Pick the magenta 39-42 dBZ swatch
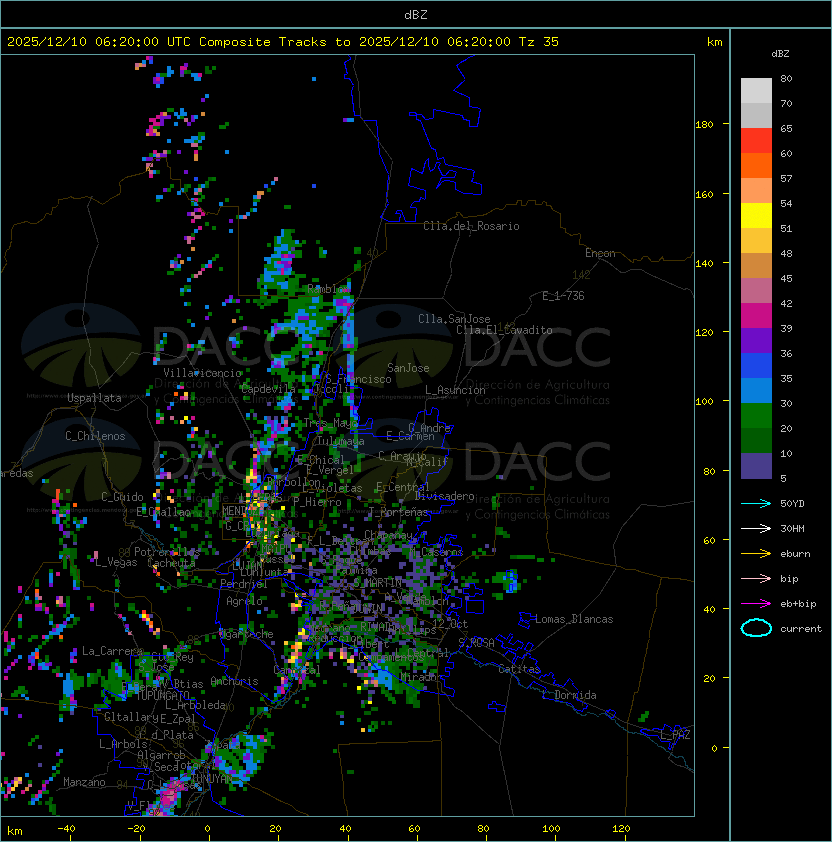This screenshot has width=832, height=842. tap(756, 315)
